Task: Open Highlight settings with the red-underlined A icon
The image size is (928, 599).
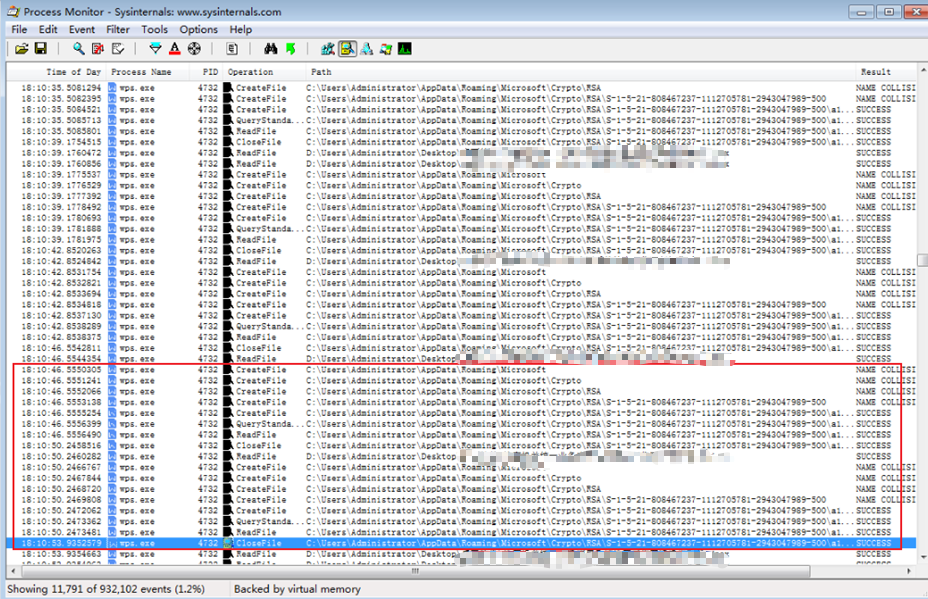Action: click(x=175, y=49)
